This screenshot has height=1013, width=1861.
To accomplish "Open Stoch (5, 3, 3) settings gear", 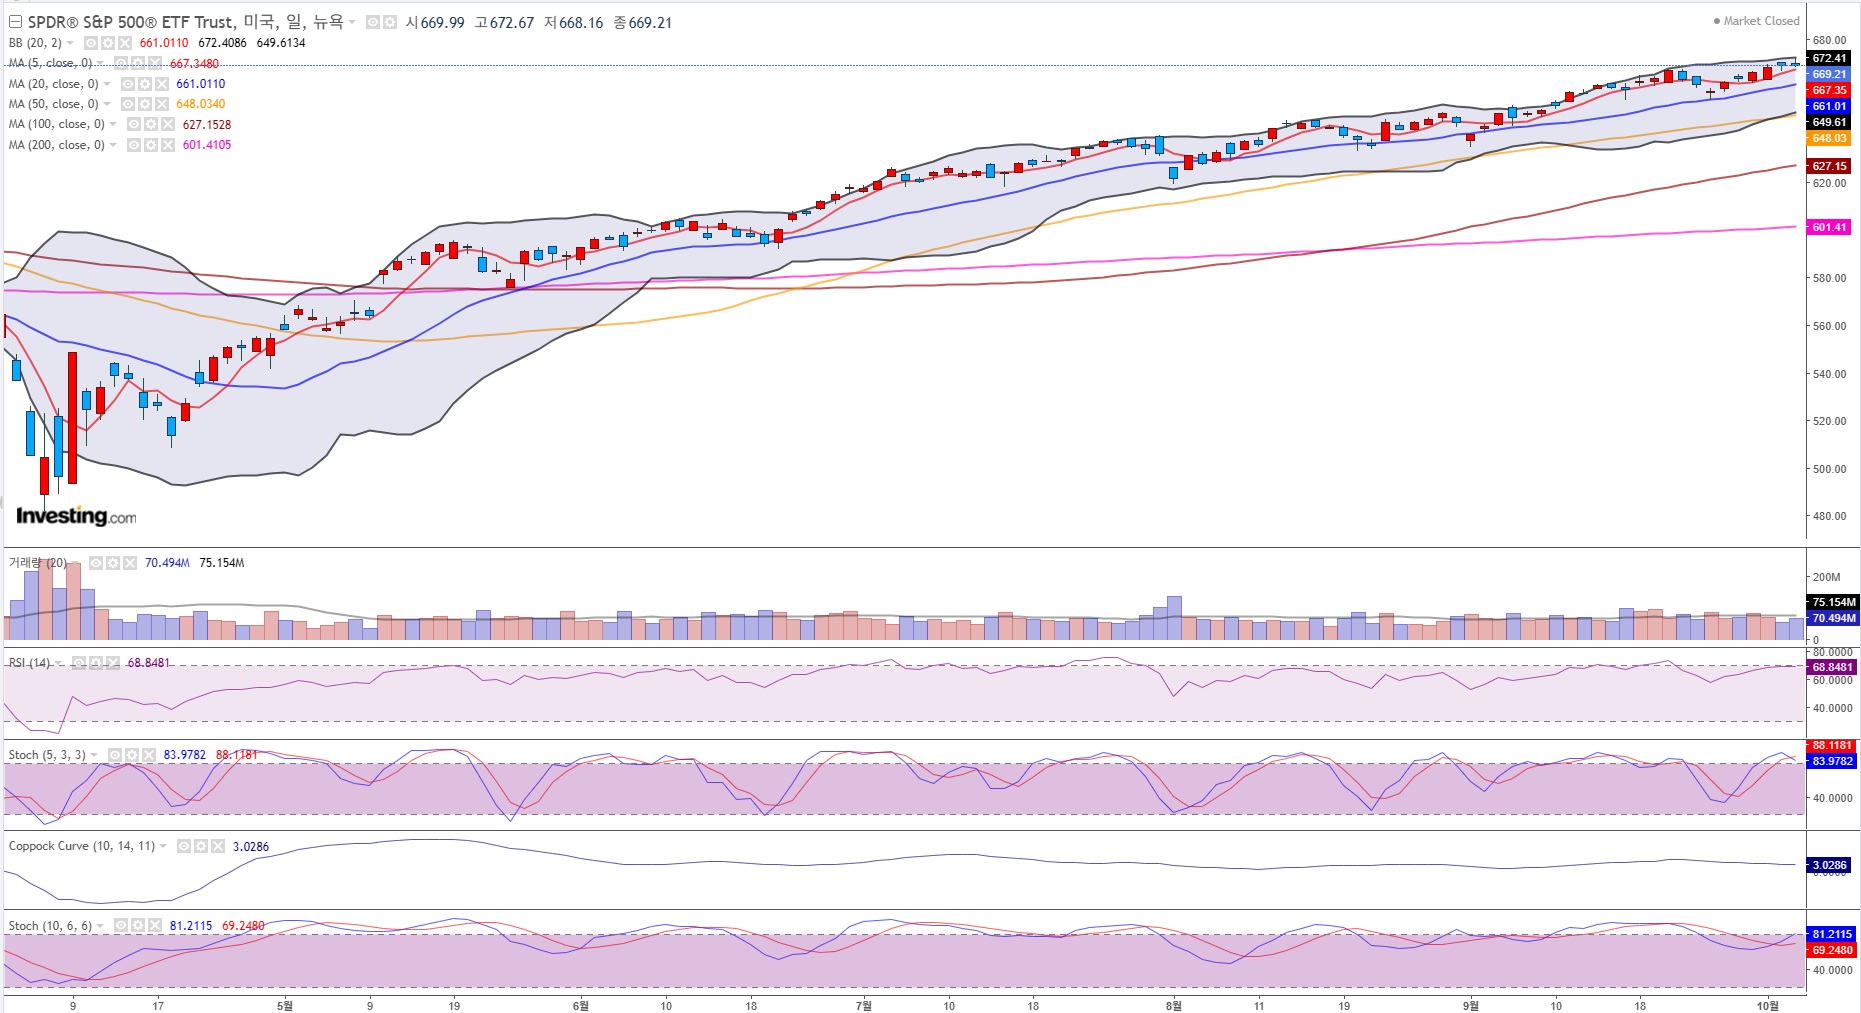I will point(131,755).
